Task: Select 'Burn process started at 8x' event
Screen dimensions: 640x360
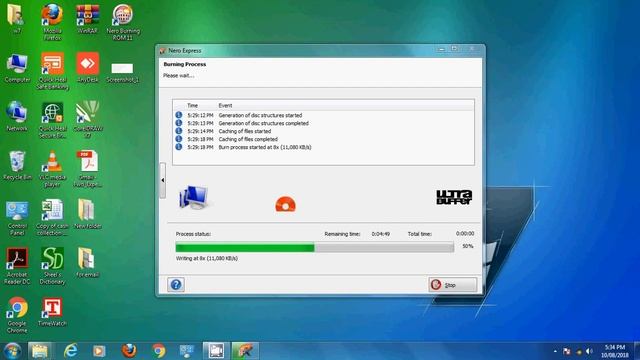Action: click(x=265, y=147)
